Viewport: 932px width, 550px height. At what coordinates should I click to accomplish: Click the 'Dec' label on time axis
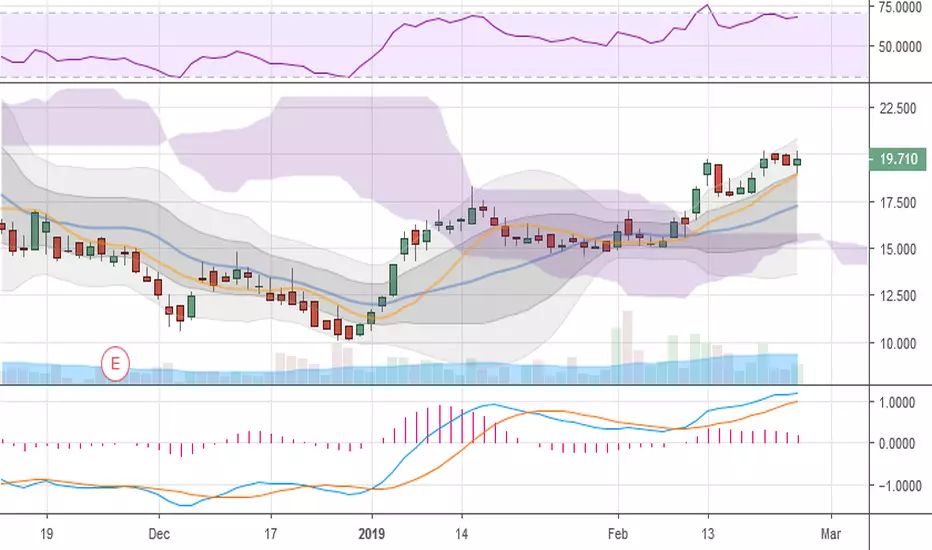(x=159, y=533)
